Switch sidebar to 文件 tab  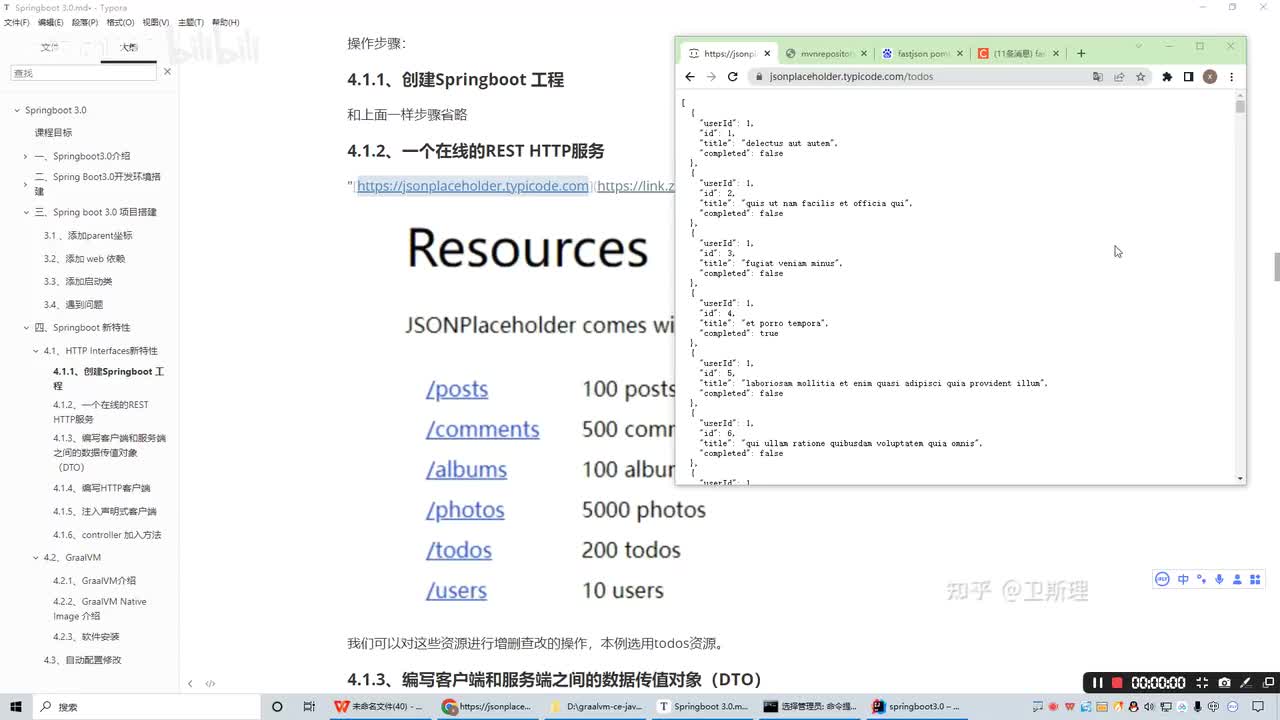pos(50,47)
